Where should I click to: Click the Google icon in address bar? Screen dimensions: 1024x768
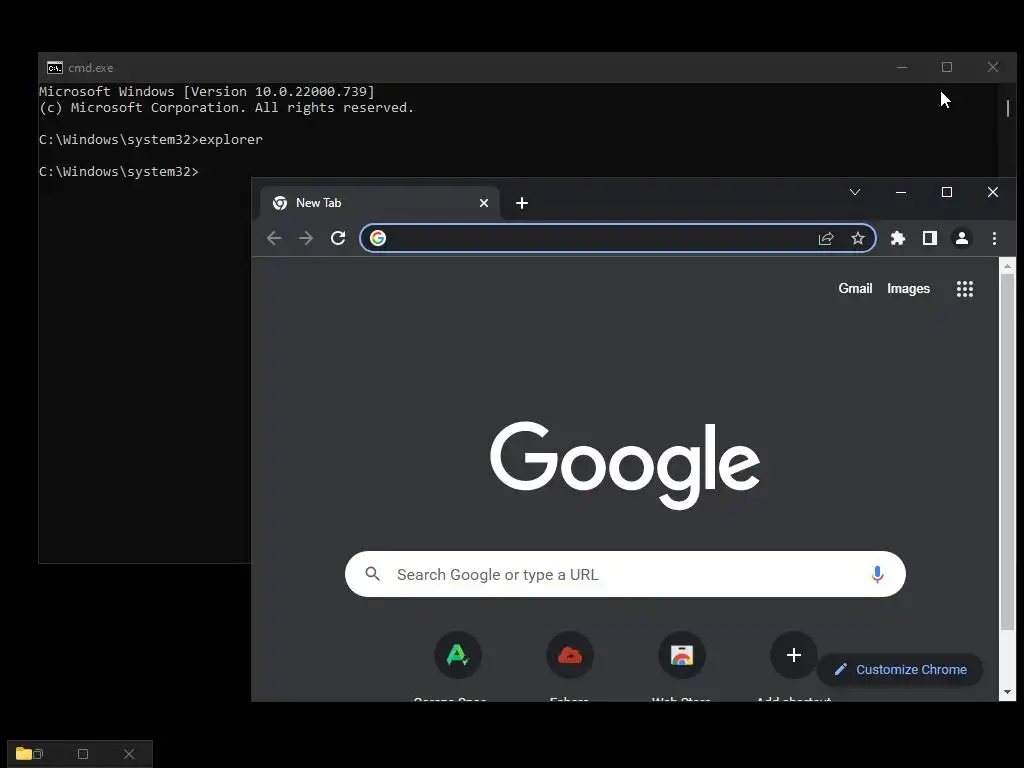tap(377, 238)
